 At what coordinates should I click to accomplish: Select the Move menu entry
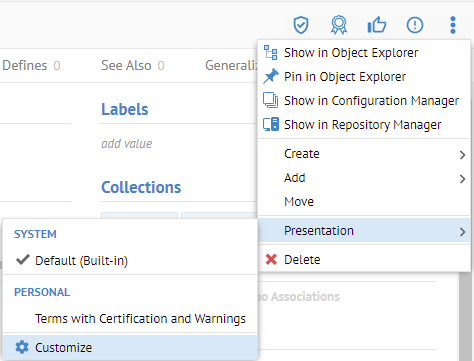(x=364, y=202)
